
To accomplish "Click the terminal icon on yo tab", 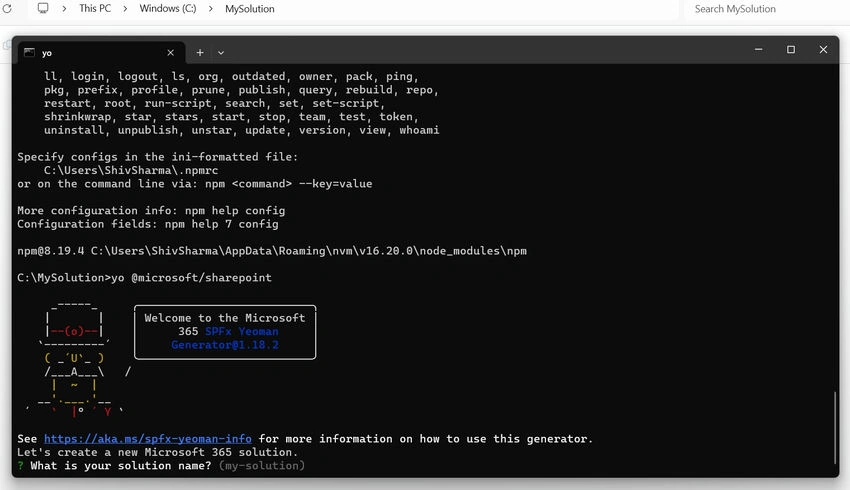I will point(29,53).
